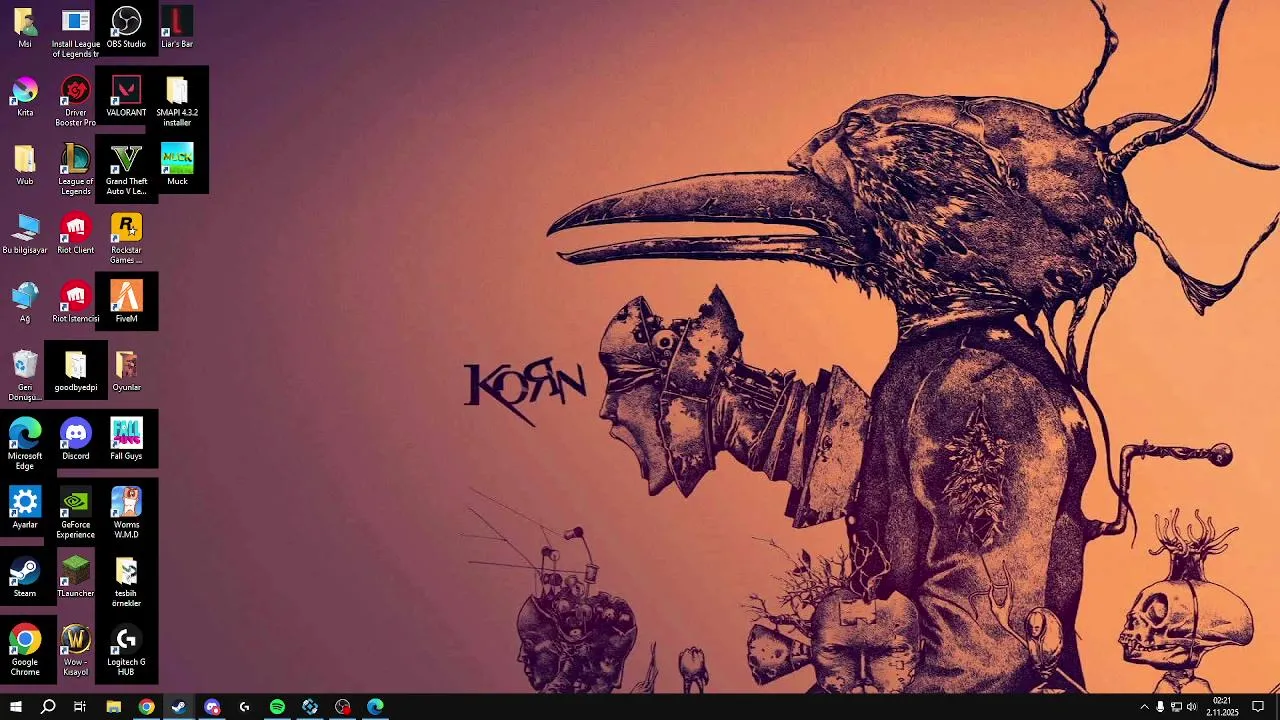Click the microphone tray icon

tap(1160, 707)
